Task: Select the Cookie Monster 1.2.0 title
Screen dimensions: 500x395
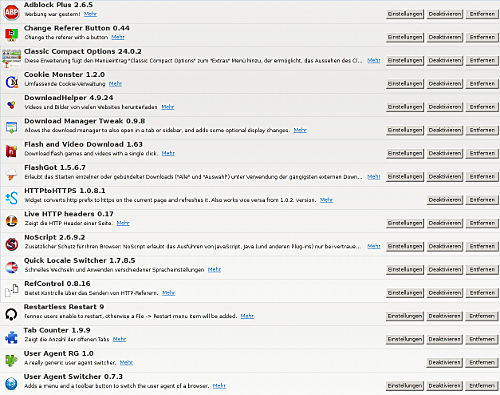Action: pos(64,75)
